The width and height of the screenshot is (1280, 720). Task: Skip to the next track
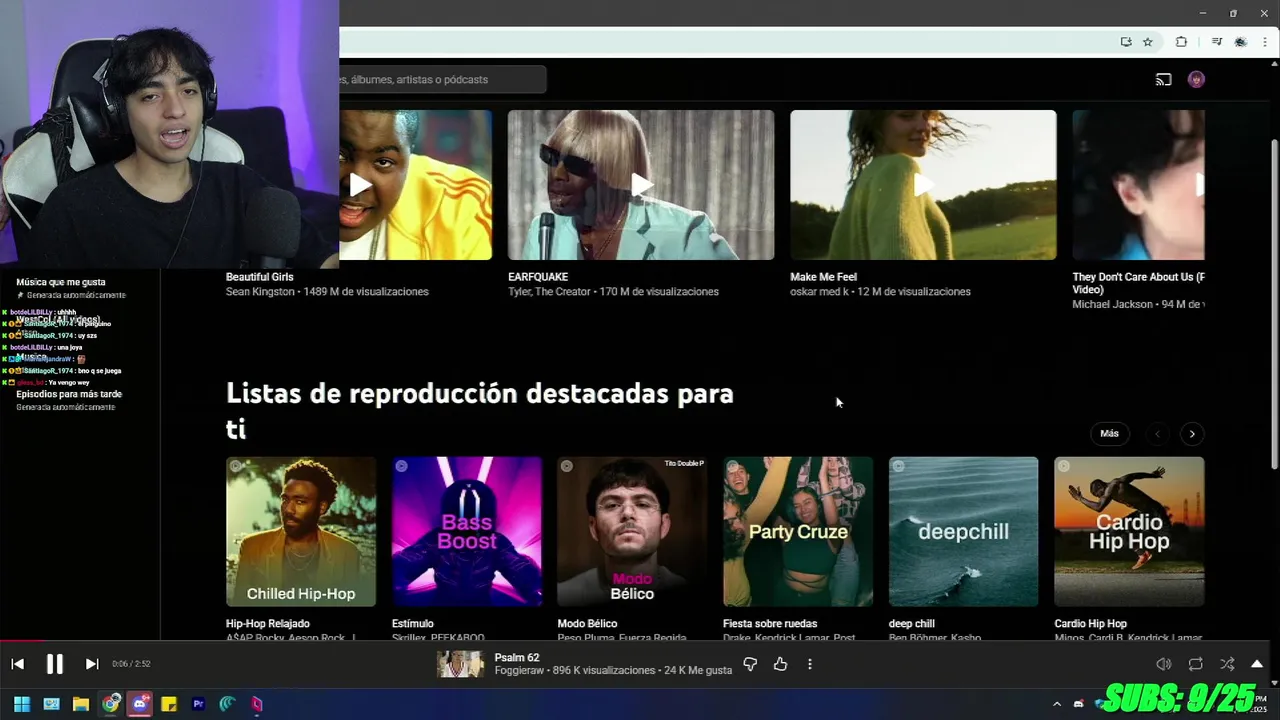(92, 664)
